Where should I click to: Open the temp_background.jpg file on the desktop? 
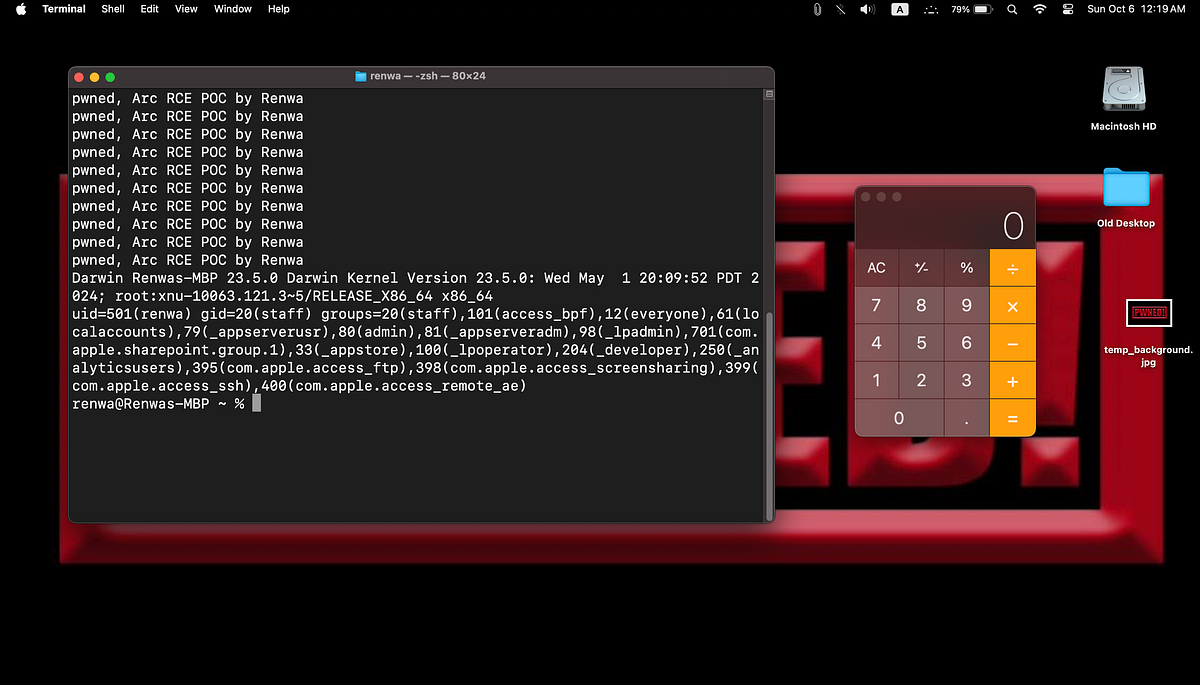click(1148, 312)
